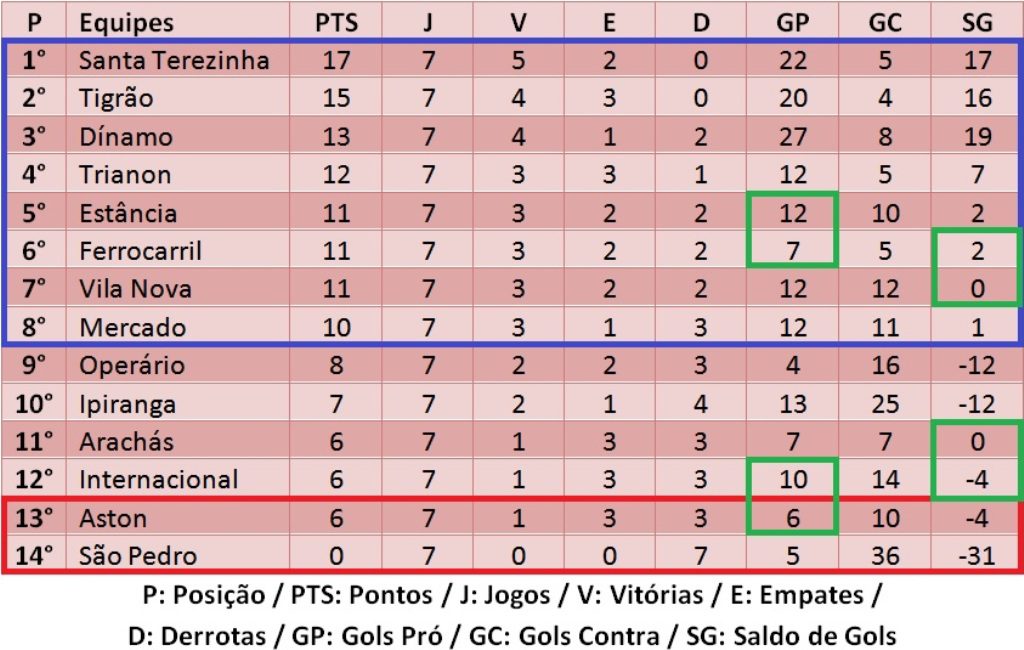Image resolution: width=1024 pixels, height=650 pixels.
Task: Select the GC column header
Action: click(885, 23)
